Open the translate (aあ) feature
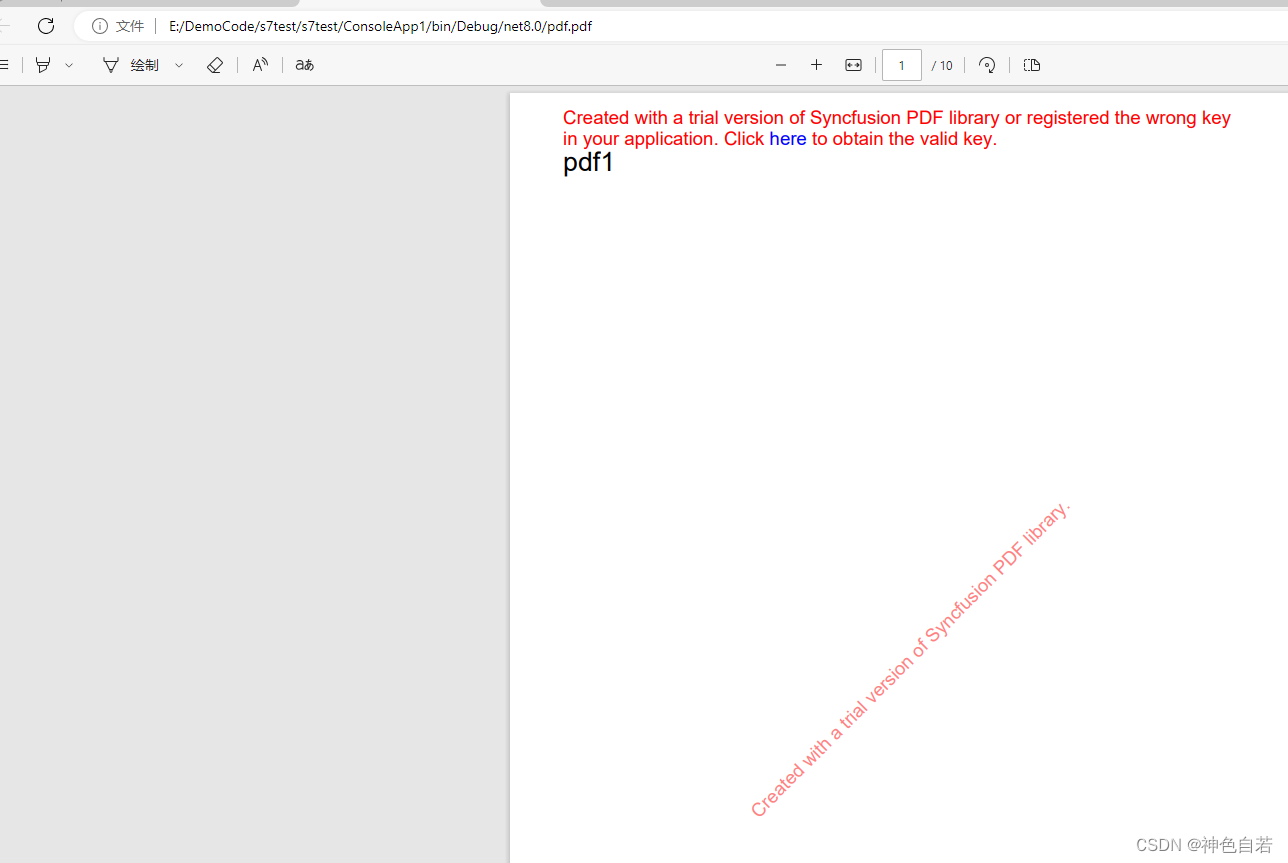1288x863 pixels. click(303, 65)
